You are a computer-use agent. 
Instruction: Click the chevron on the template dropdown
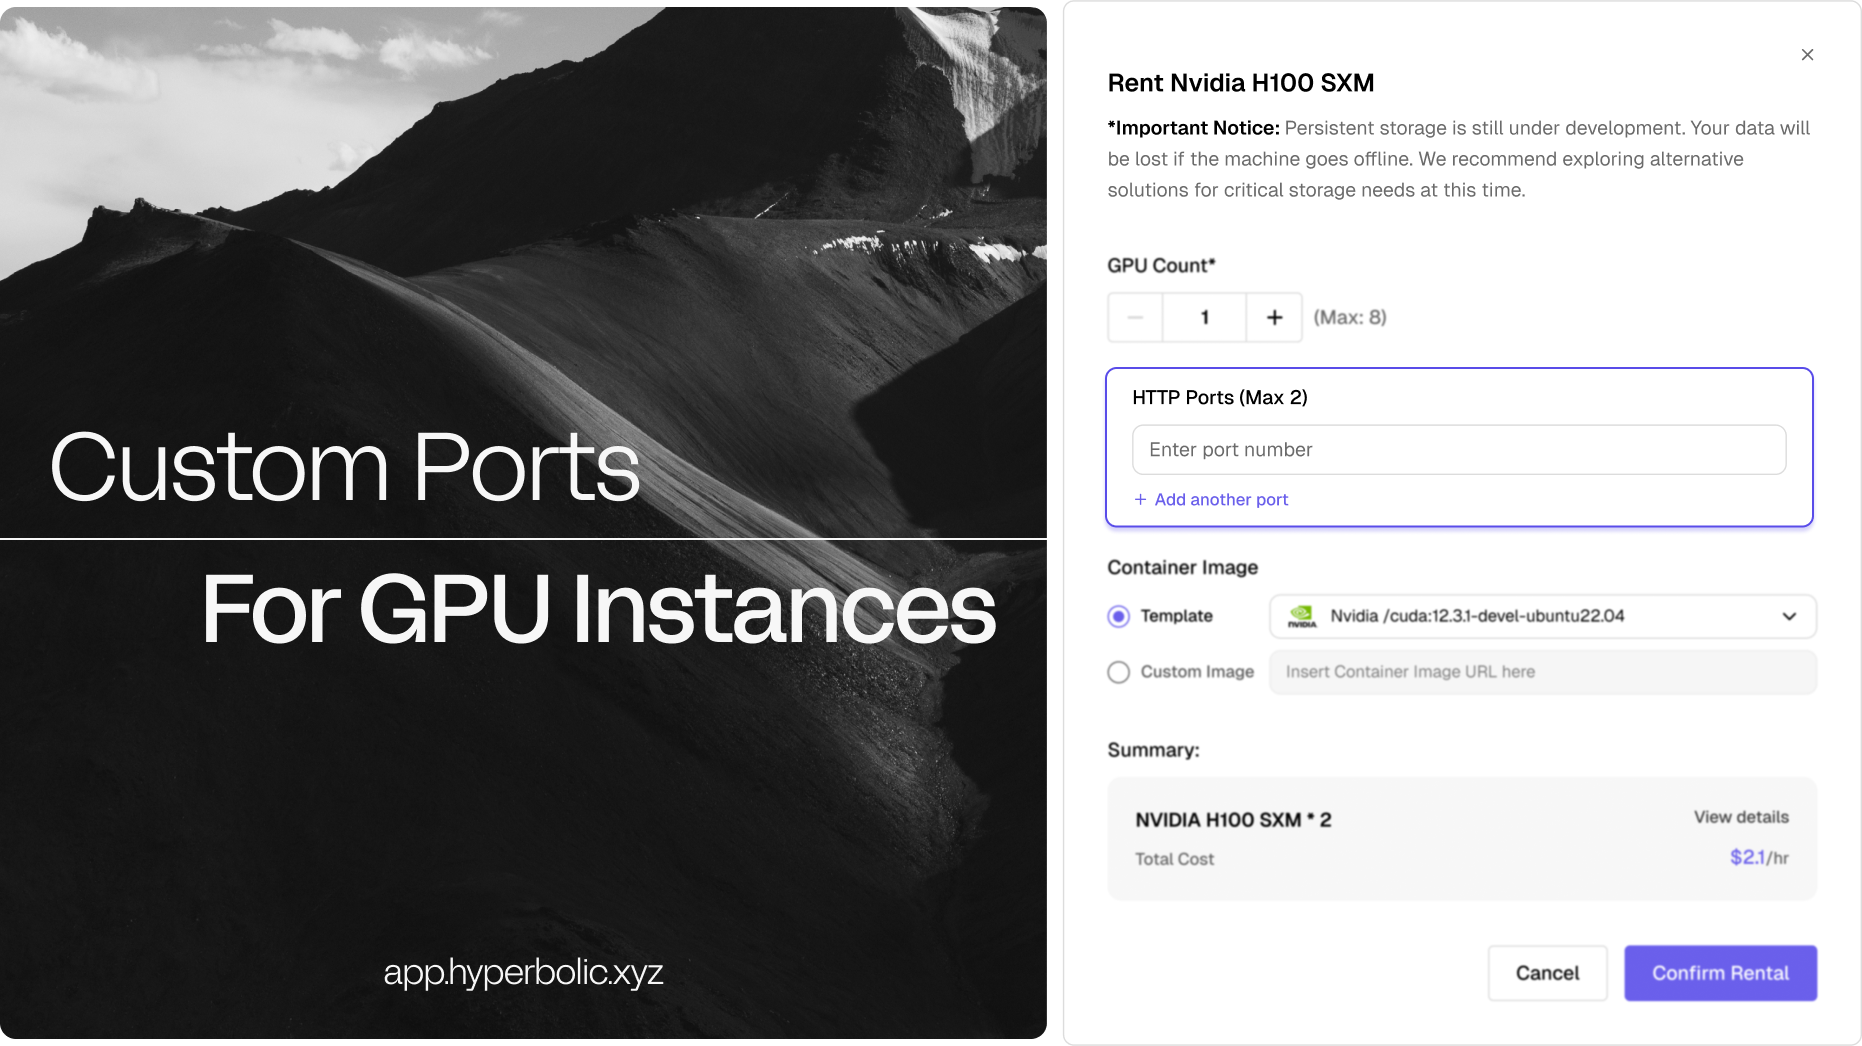coord(1789,617)
